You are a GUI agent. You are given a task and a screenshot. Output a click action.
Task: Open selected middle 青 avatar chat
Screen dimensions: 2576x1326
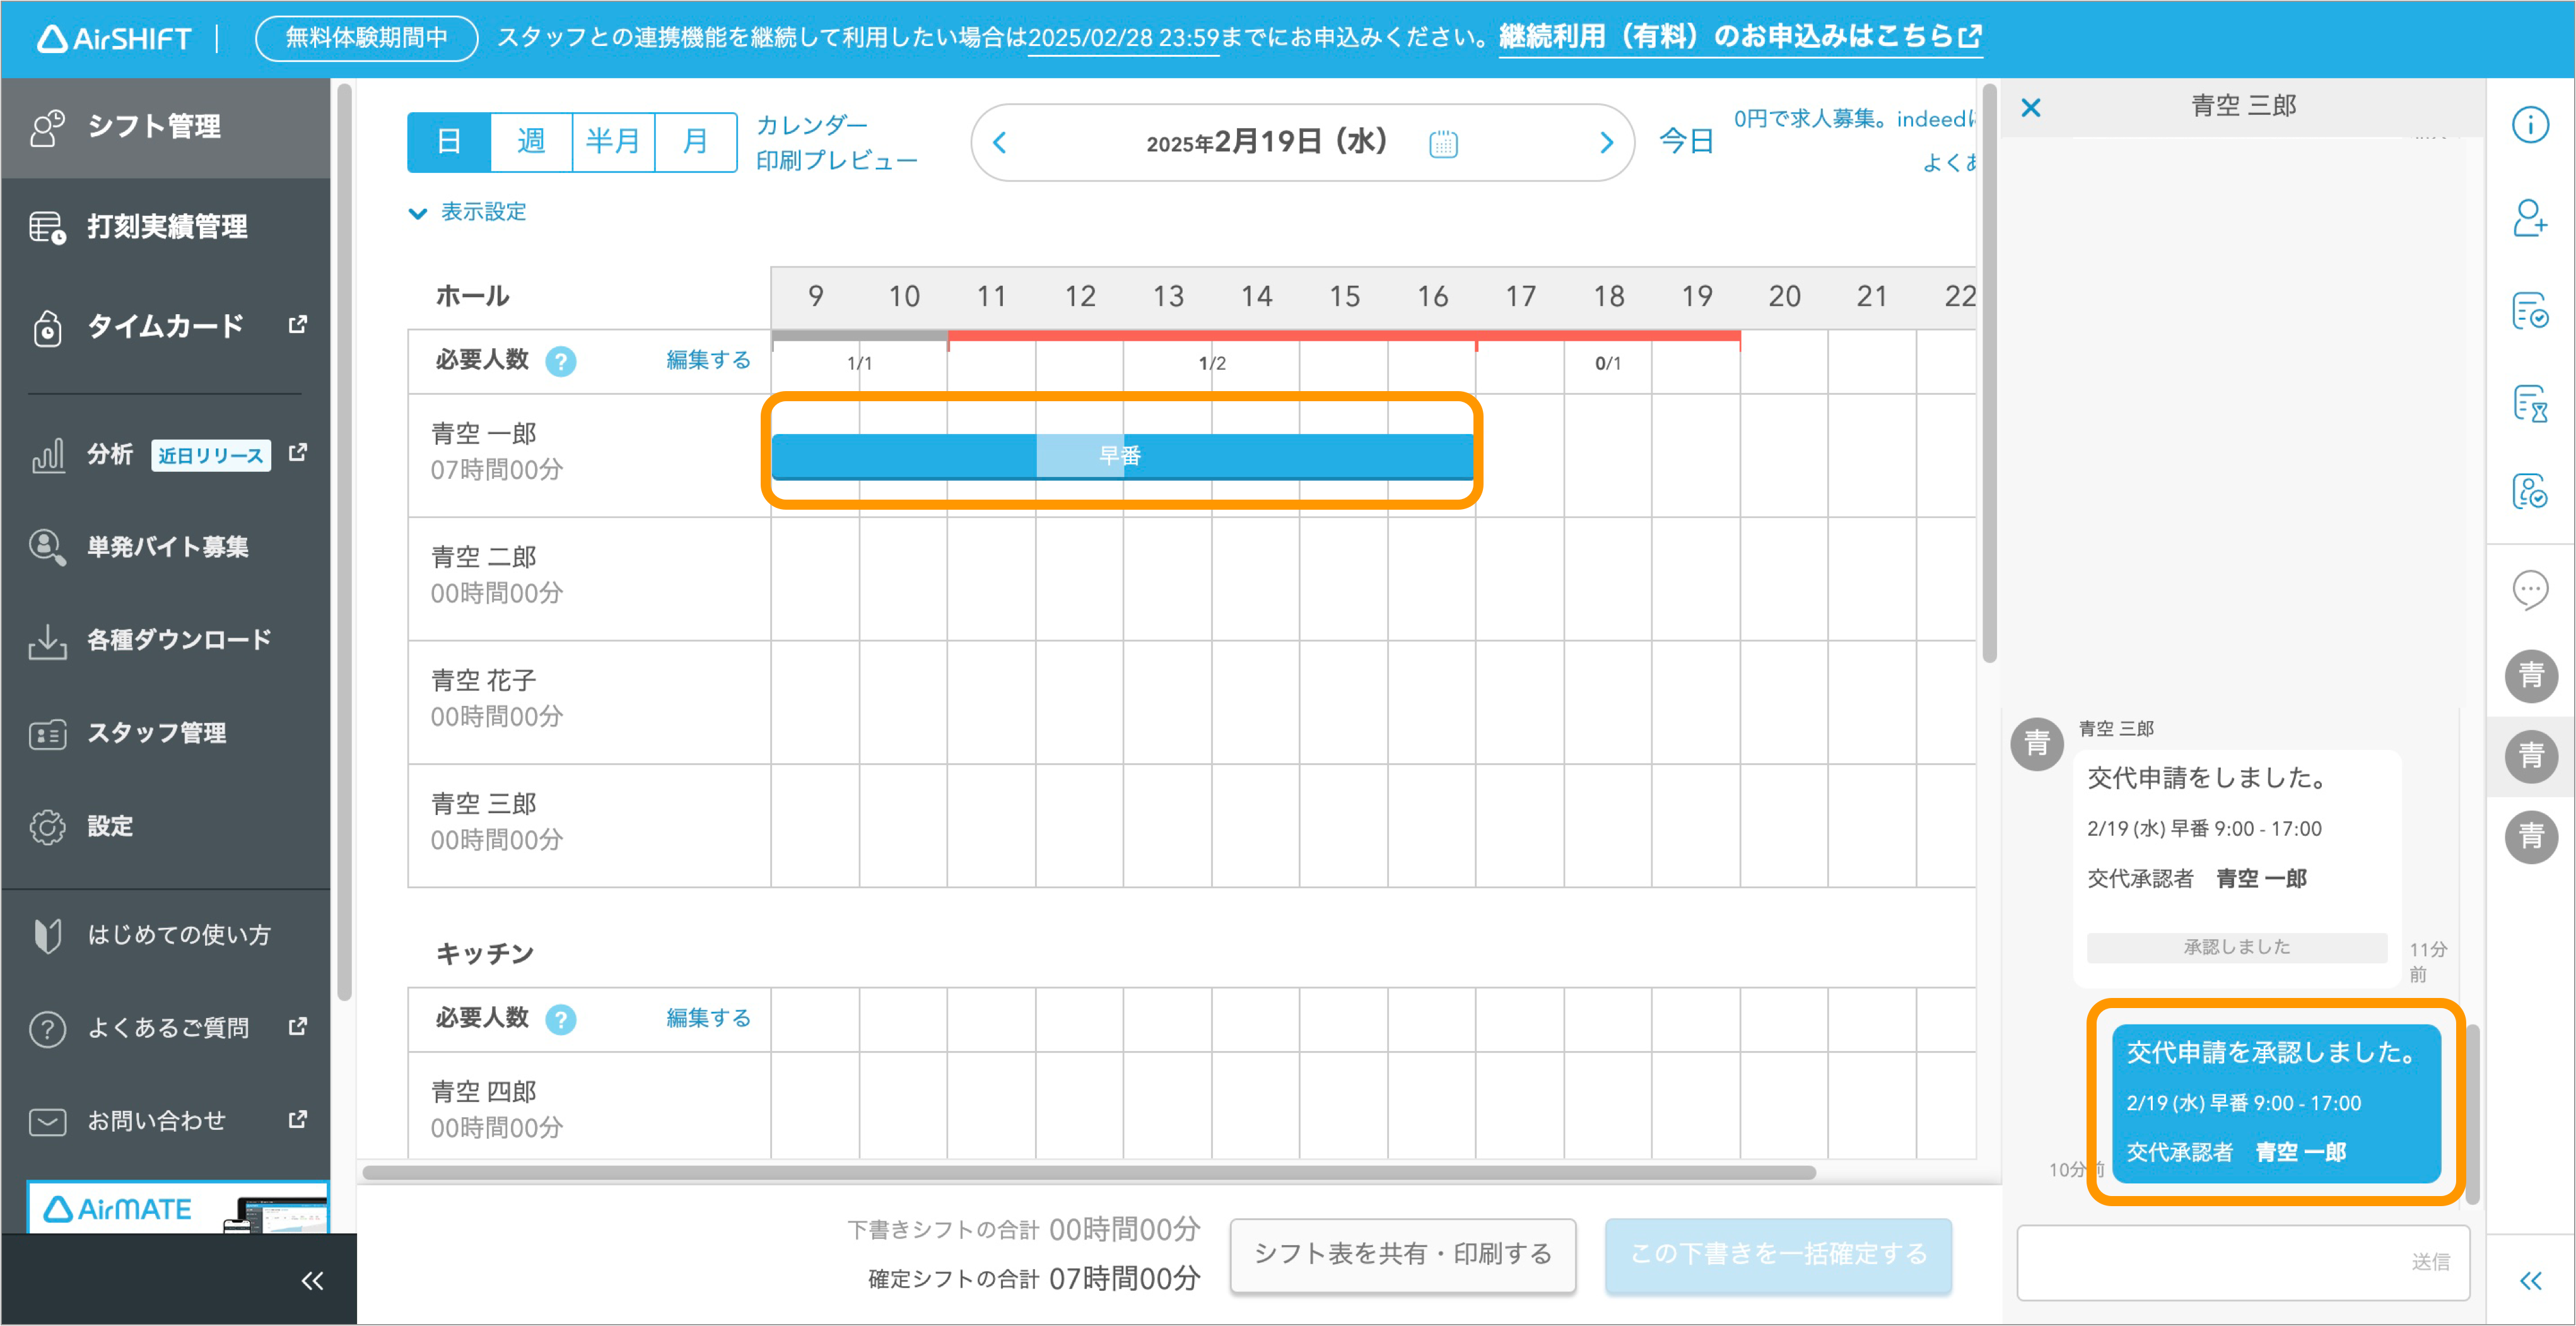click(2530, 756)
